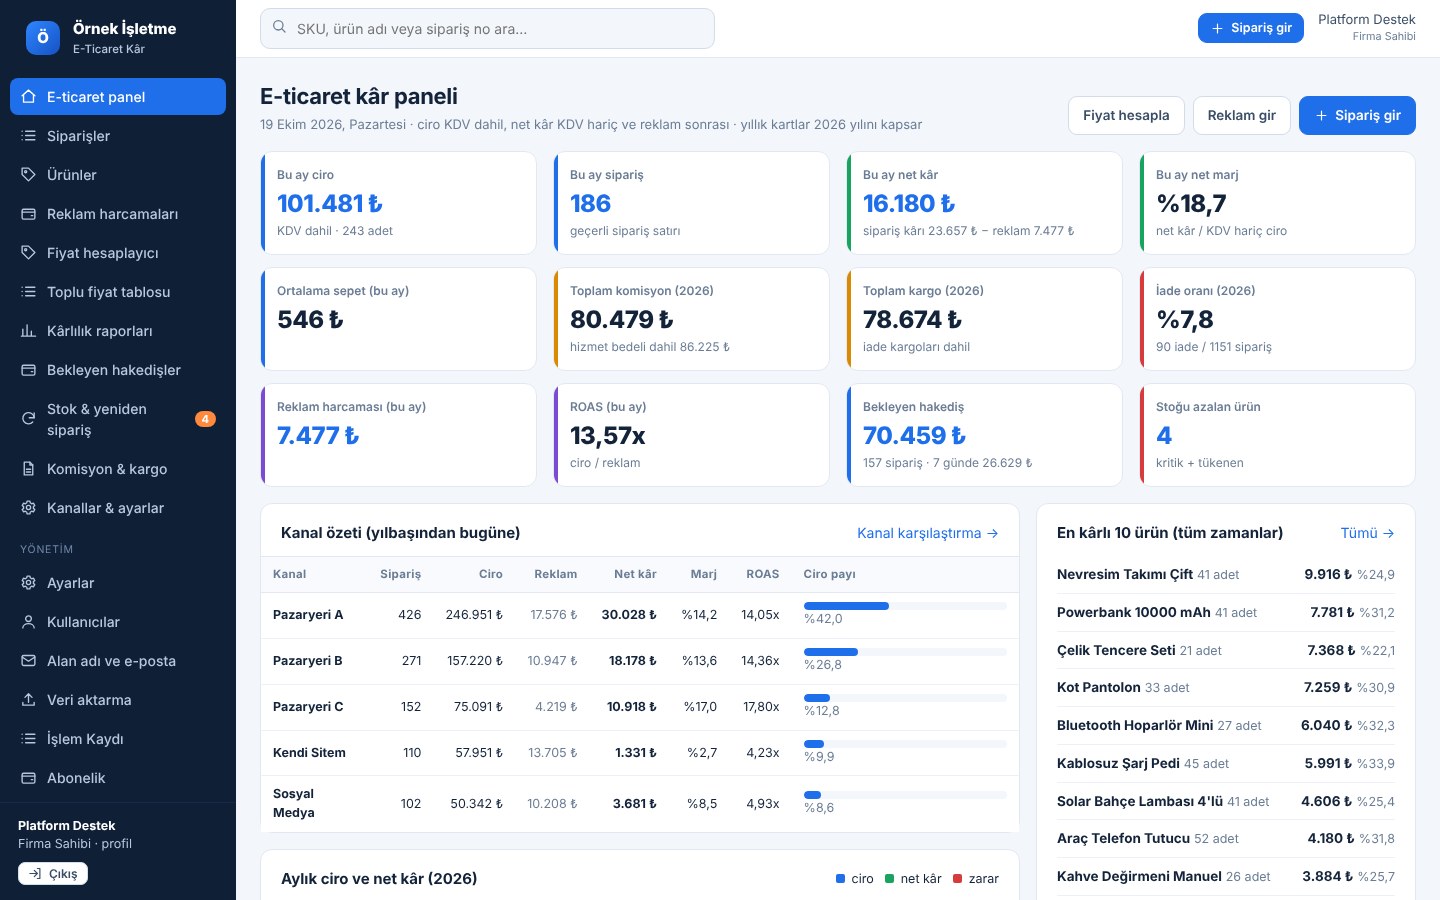The width and height of the screenshot is (1440, 900).
Task: Click the card icon beside Abonelik
Action: click(x=28, y=778)
